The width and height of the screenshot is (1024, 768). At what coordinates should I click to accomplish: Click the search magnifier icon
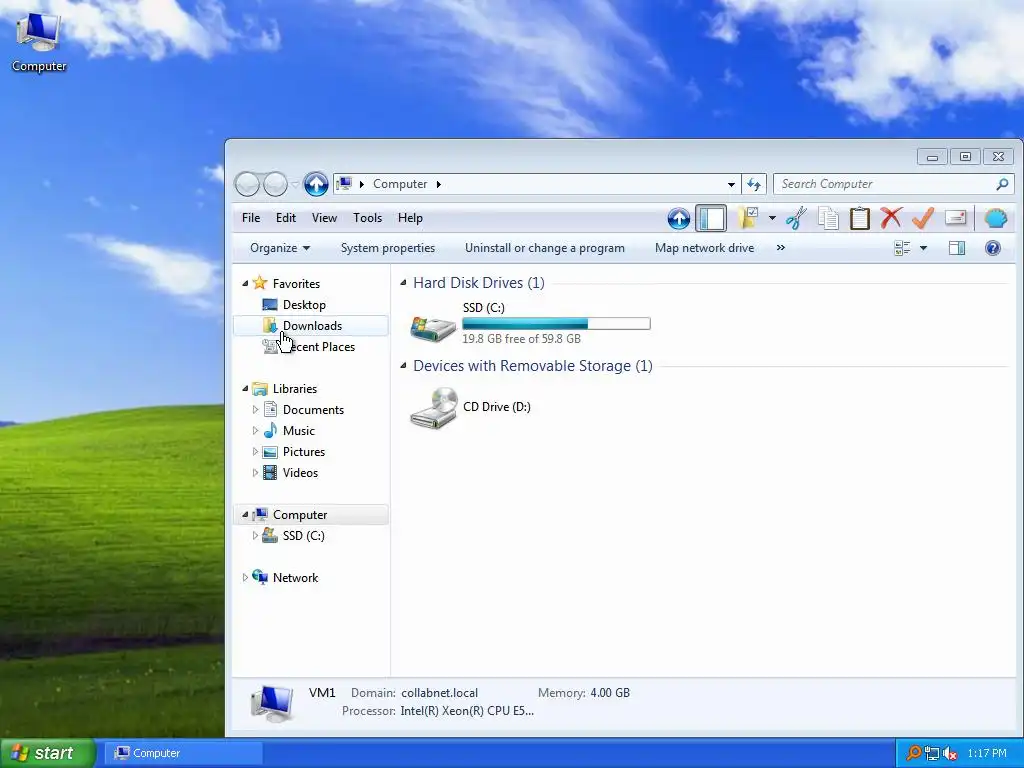(x=1002, y=184)
